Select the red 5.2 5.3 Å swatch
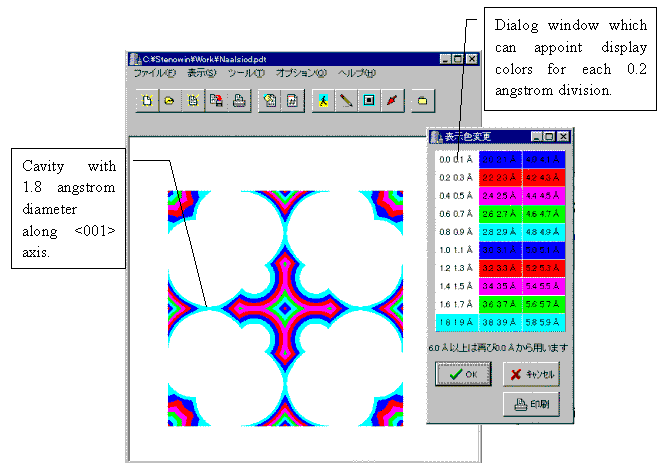Viewport: 671px width, 468px height. point(544,268)
